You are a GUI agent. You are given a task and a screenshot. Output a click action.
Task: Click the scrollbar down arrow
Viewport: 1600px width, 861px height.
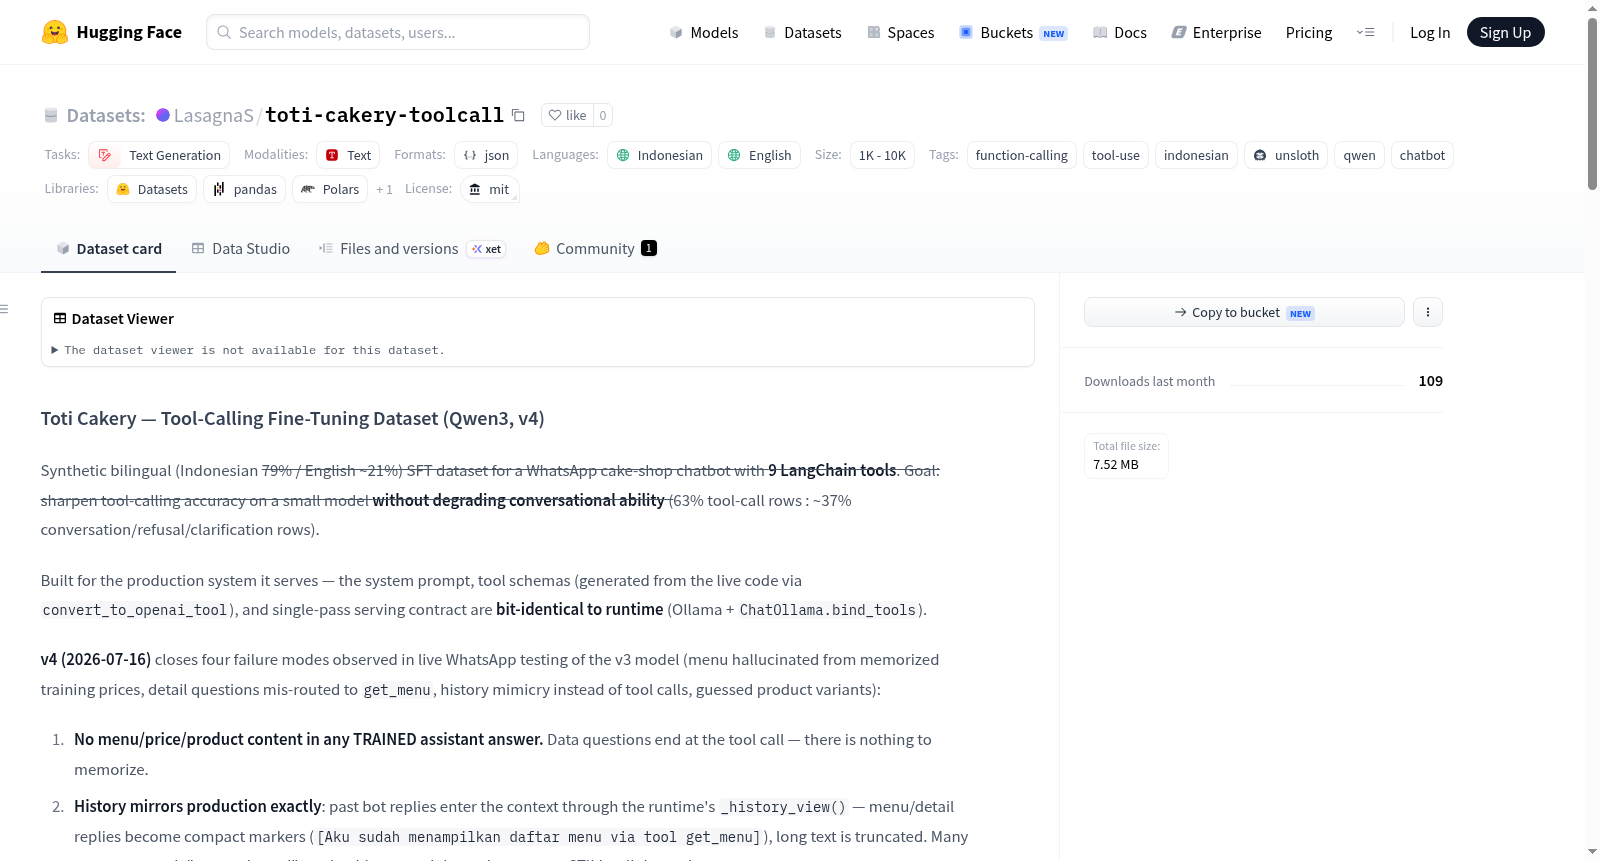tap(1592, 852)
